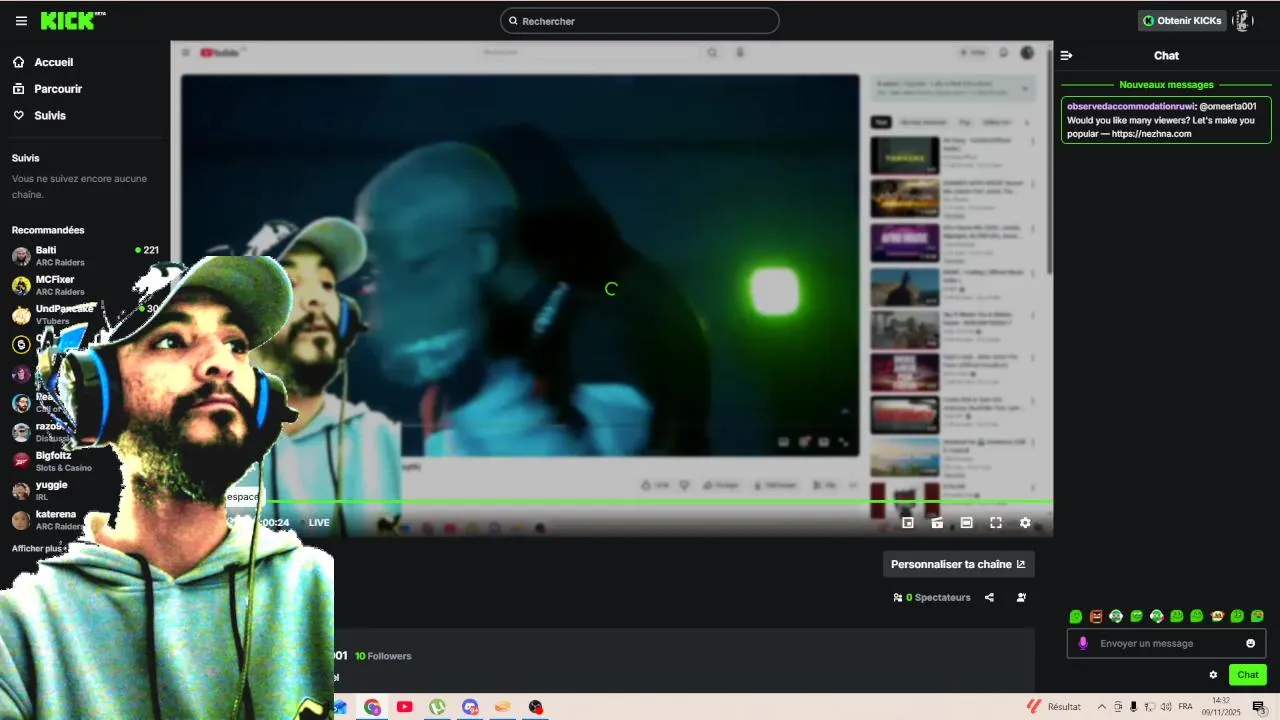Click Chat panel header title
Image resolution: width=1280 pixels, height=720 pixels.
[x=1166, y=56]
